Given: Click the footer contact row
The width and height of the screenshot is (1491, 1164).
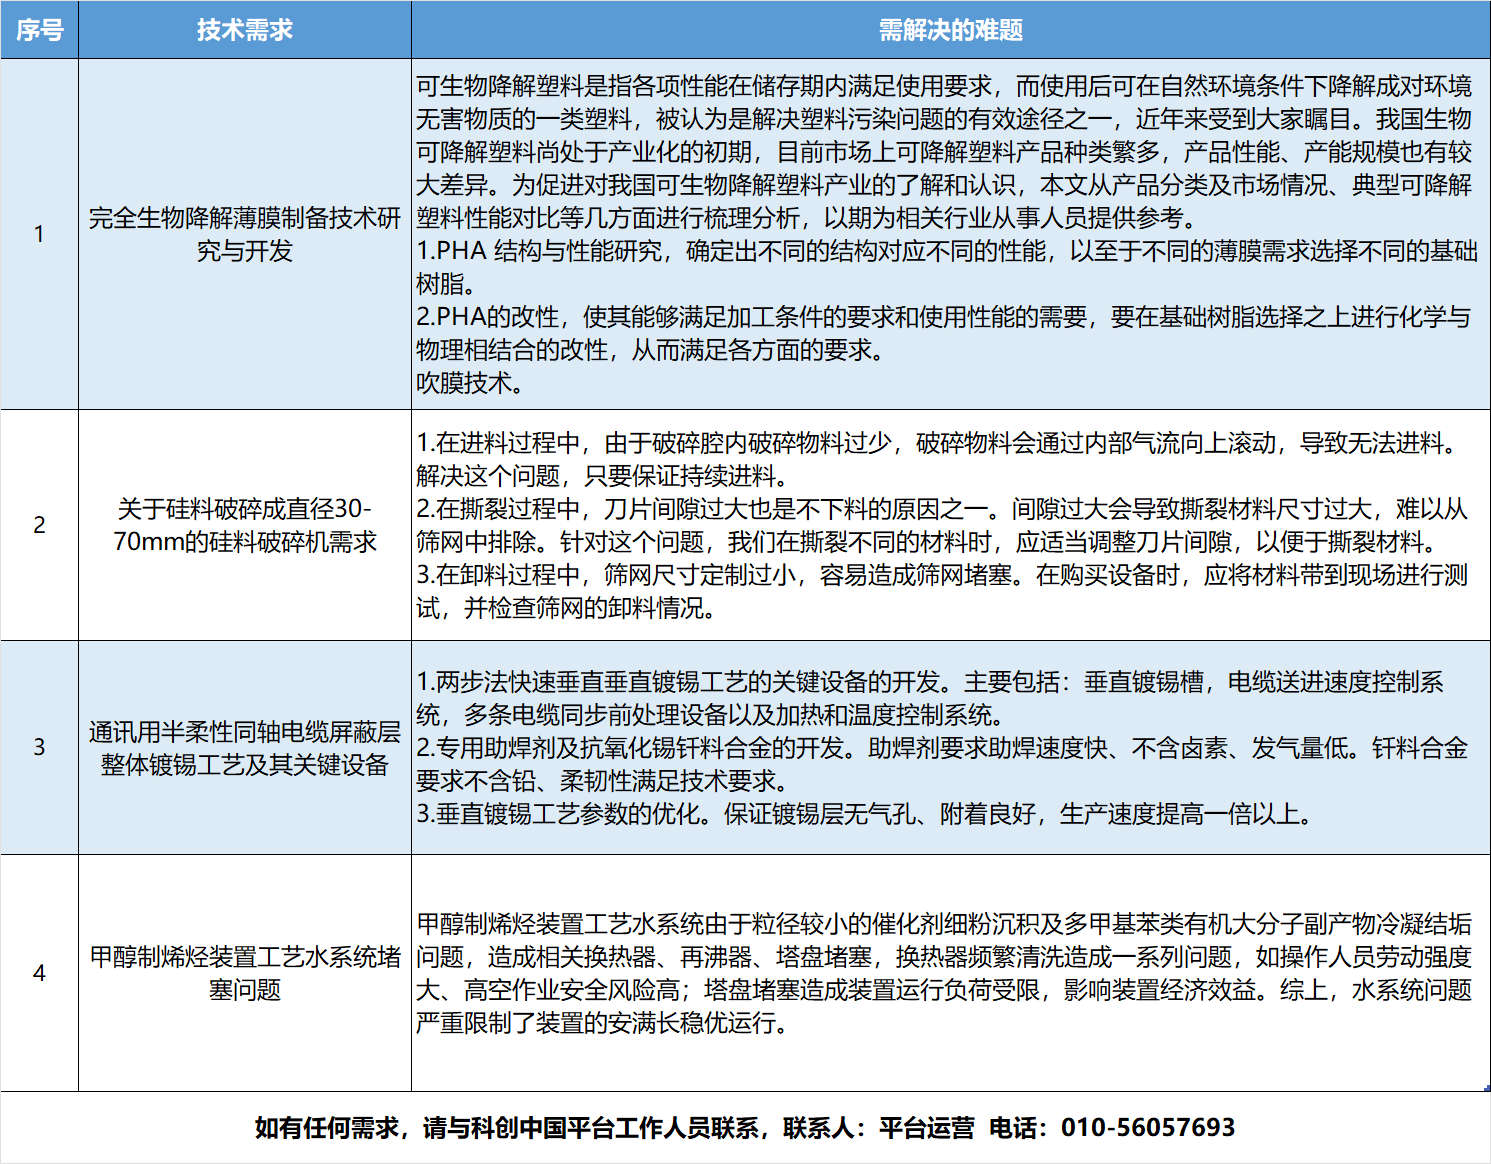Looking at the screenshot, I should [745, 1125].
